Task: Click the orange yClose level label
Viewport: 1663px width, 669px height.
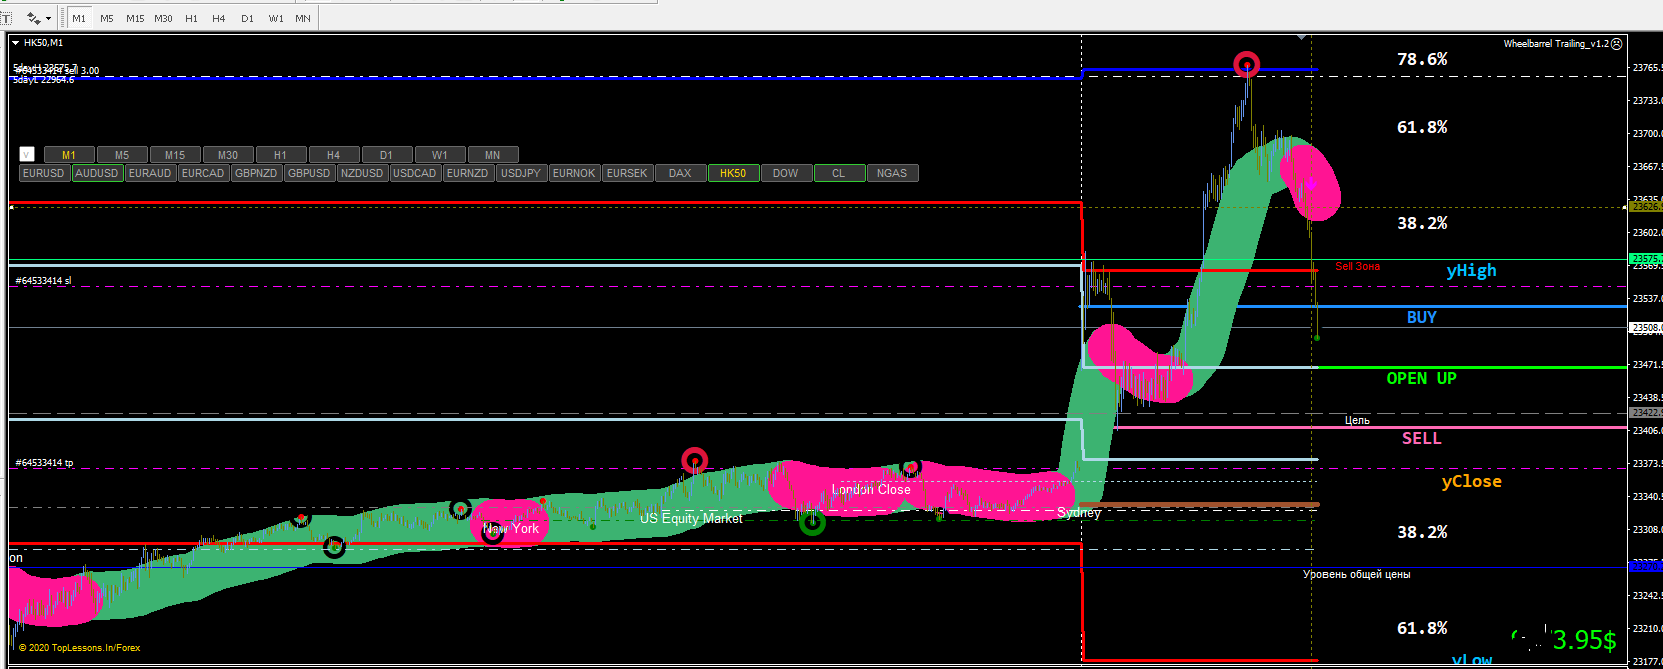Action: tap(1471, 482)
